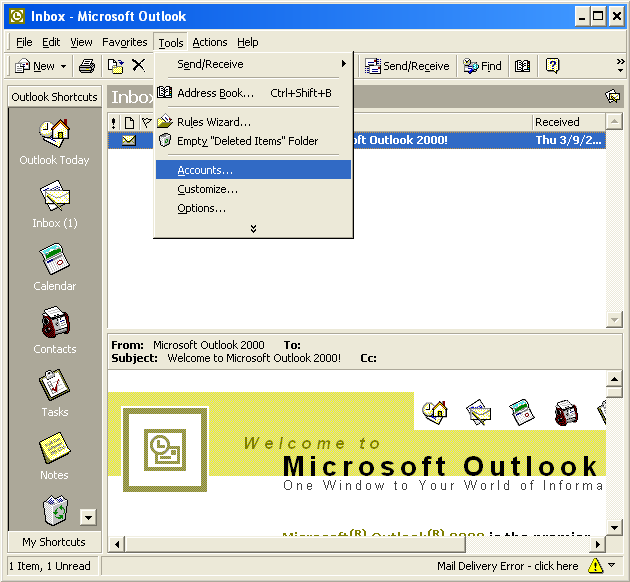Viewport: 630px width, 582px height.
Task: Click preview pane scroll down arrow
Action: (614, 528)
